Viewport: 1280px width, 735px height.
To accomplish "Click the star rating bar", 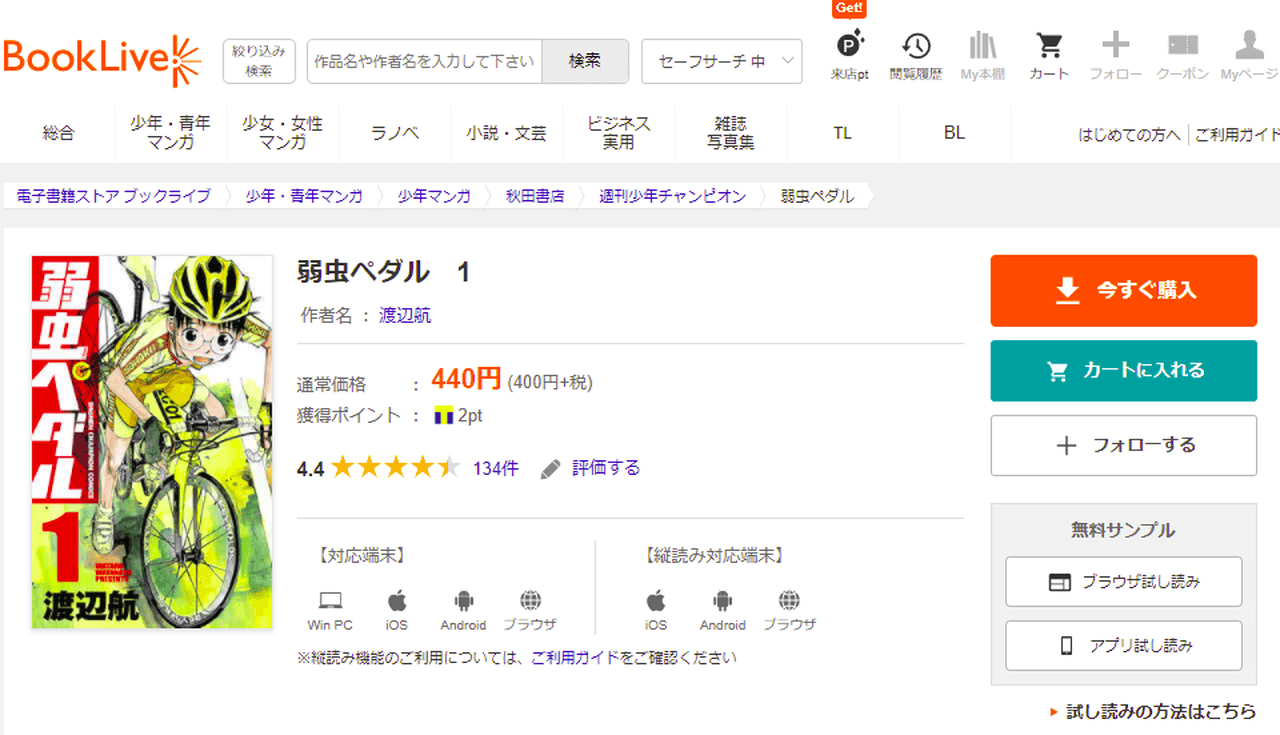I will [395, 468].
